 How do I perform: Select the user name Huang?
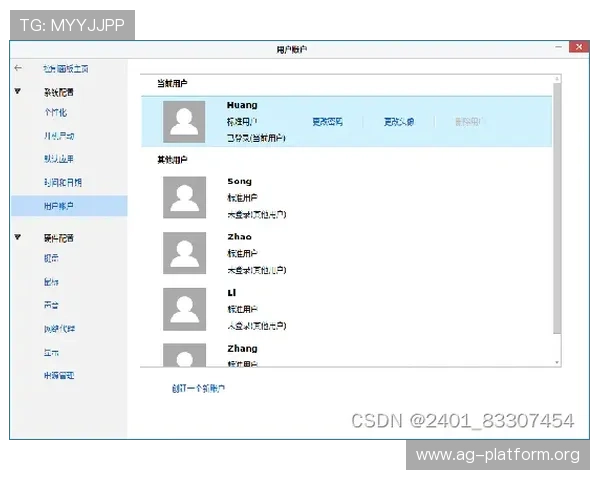(x=242, y=105)
